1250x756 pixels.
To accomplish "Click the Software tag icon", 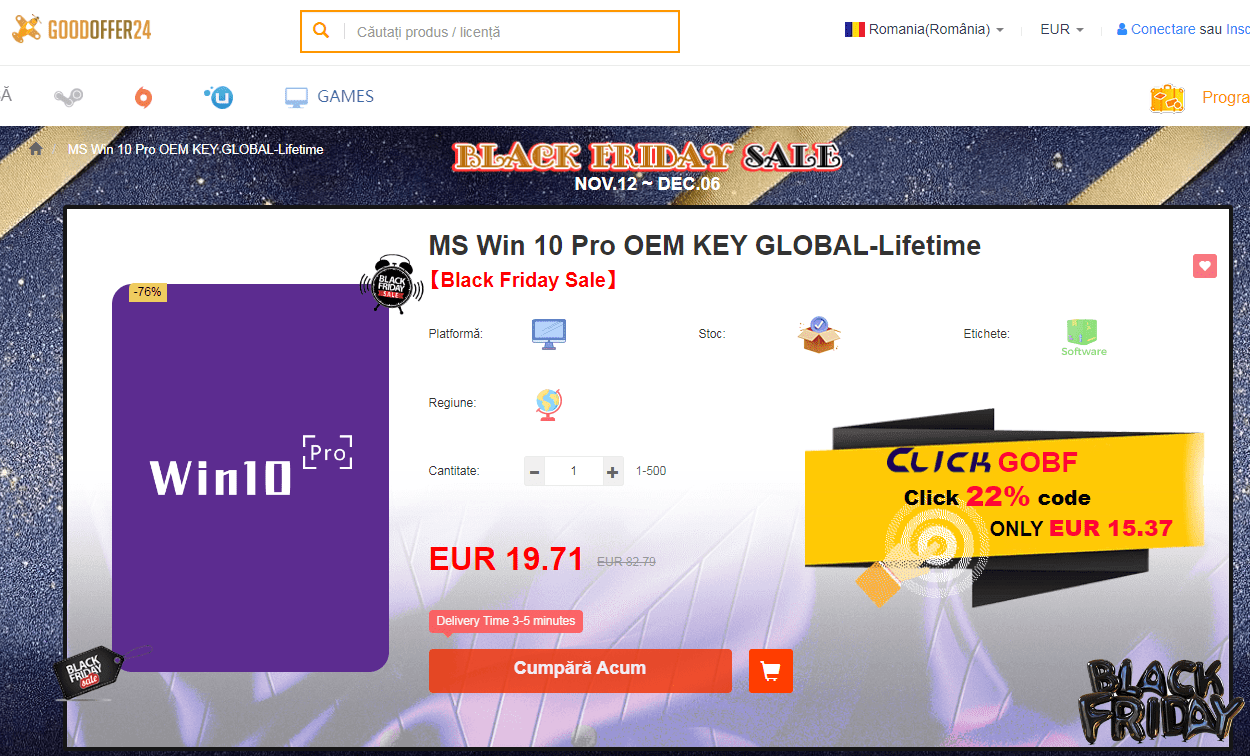I will [1083, 338].
